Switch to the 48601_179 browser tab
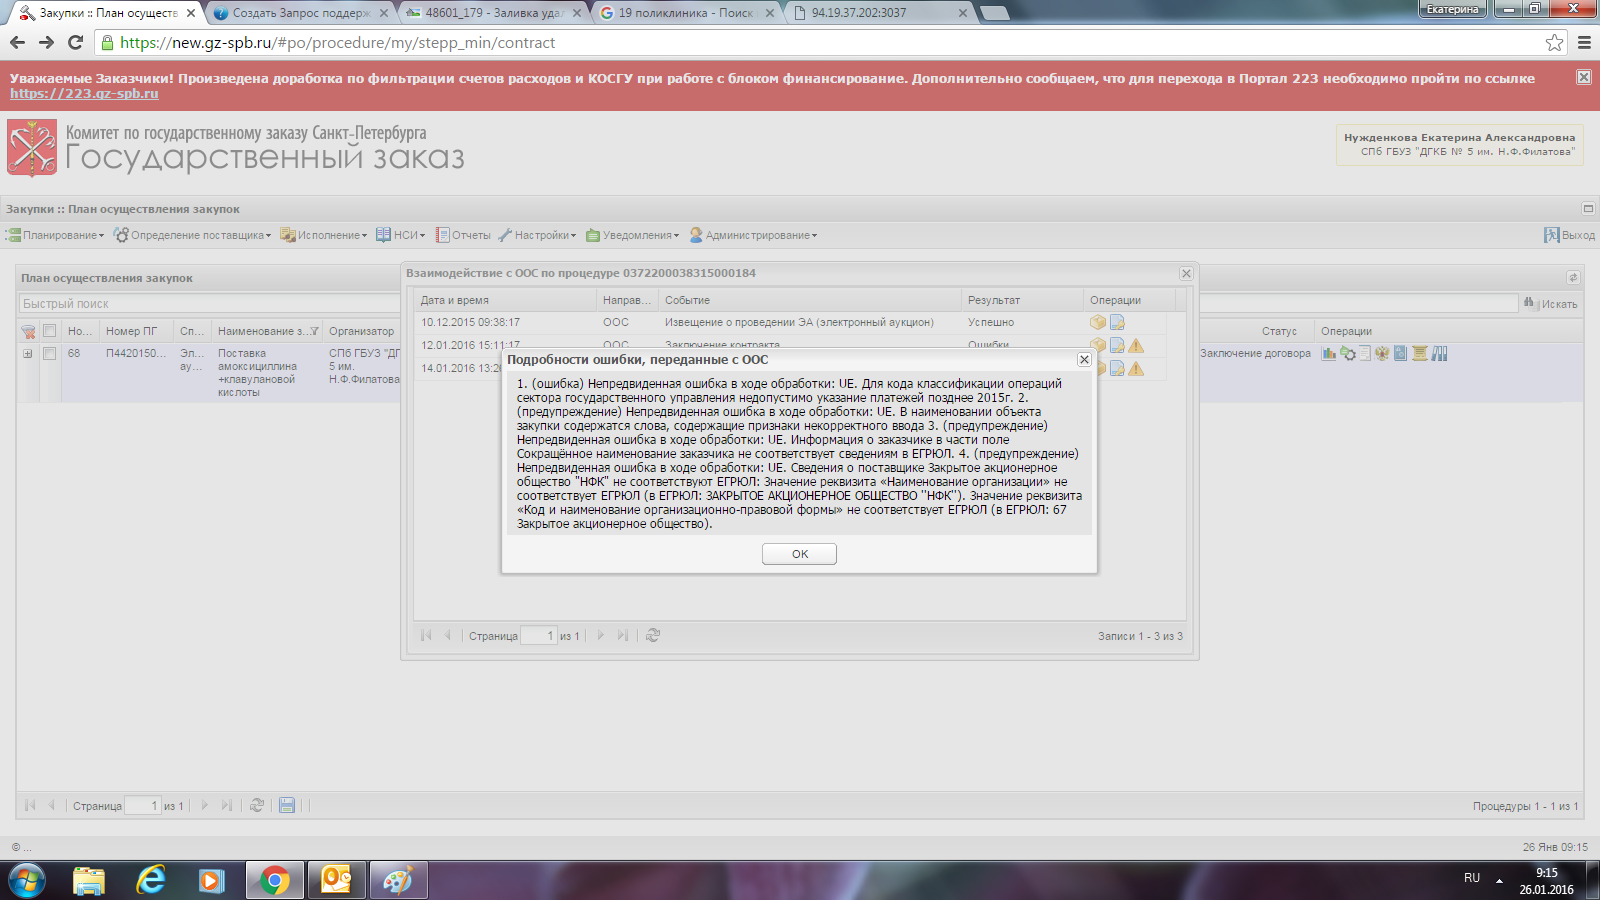 pyautogui.click(x=495, y=13)
